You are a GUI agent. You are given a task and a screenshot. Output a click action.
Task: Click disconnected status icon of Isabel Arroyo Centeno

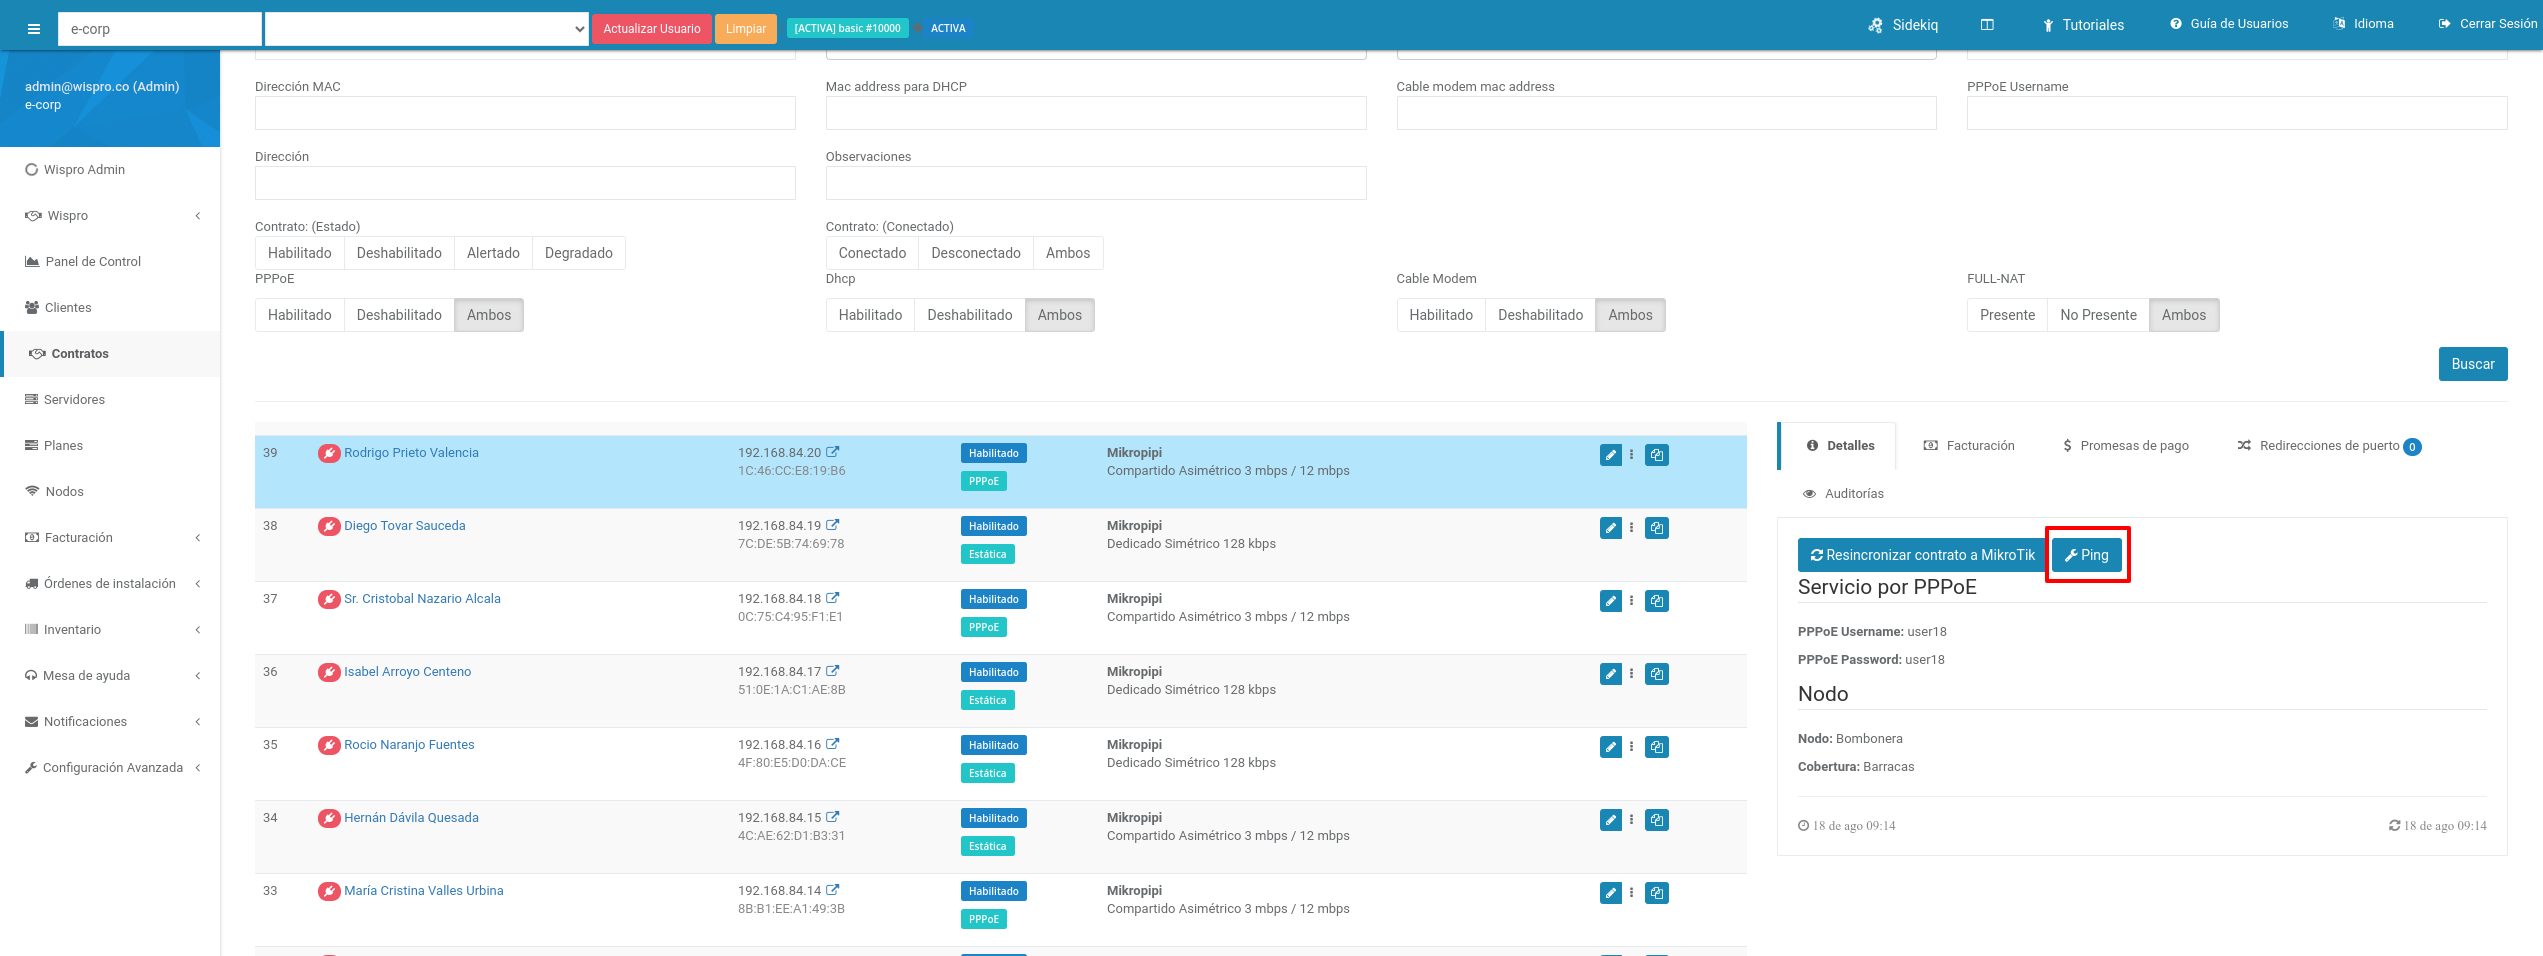click(x=329, y=673)
